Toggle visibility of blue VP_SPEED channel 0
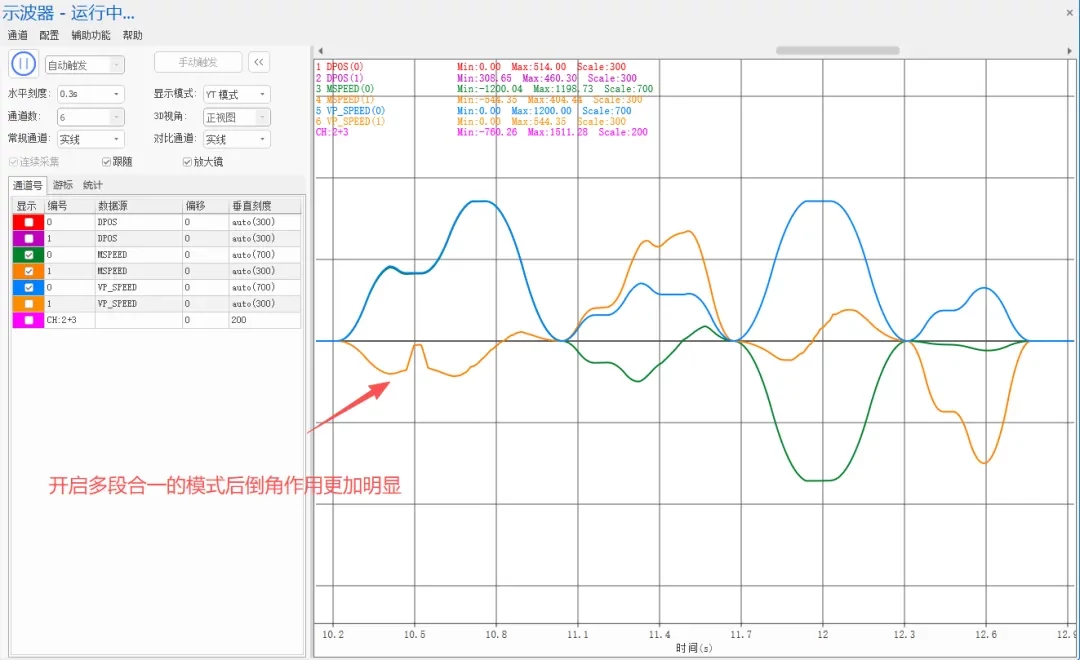The image size is (1080, 660). pyautogui.click(x=29, y=287)
